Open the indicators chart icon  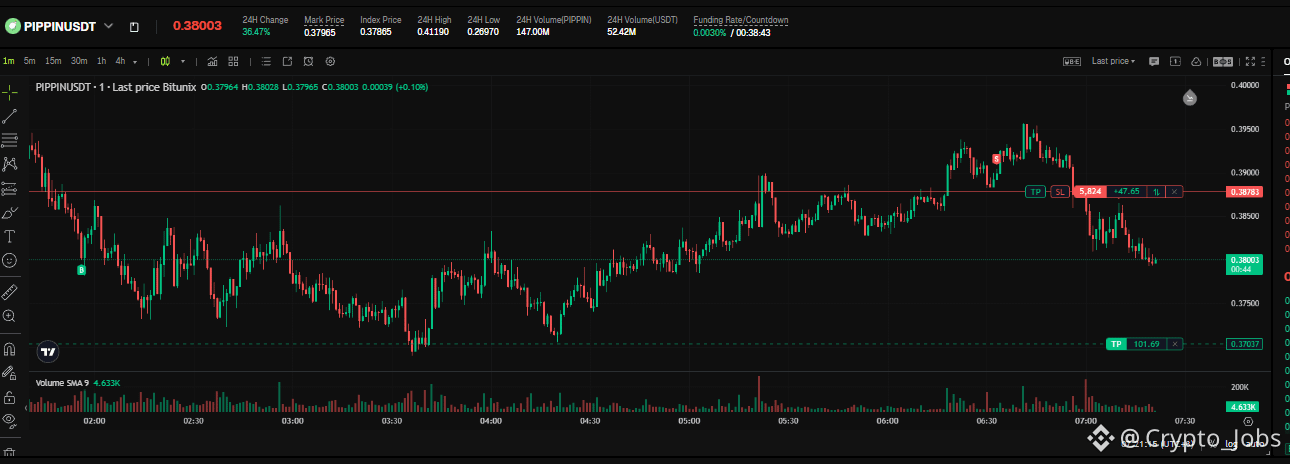(210, 61)
